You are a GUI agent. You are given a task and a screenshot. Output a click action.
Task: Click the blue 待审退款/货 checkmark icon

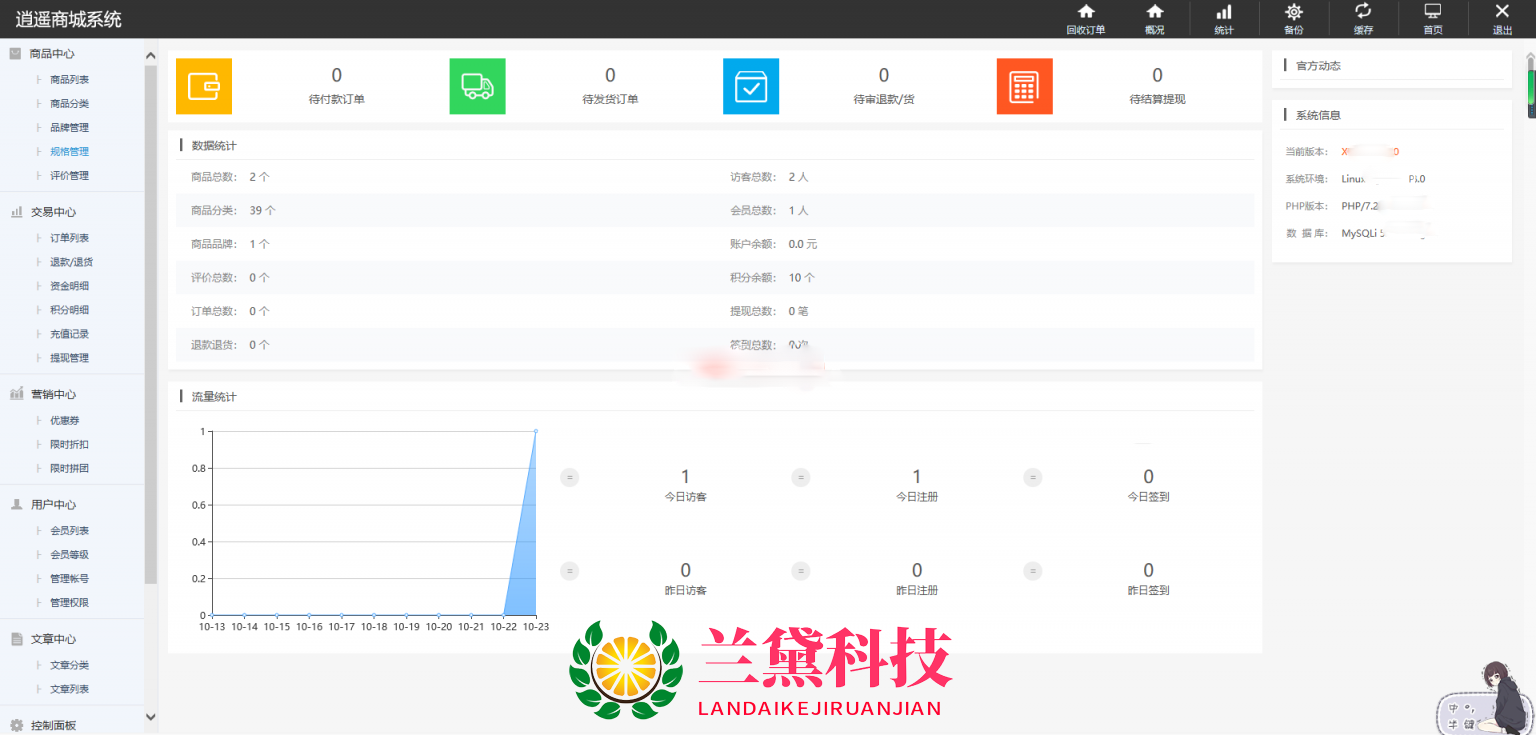pos(751,86)
